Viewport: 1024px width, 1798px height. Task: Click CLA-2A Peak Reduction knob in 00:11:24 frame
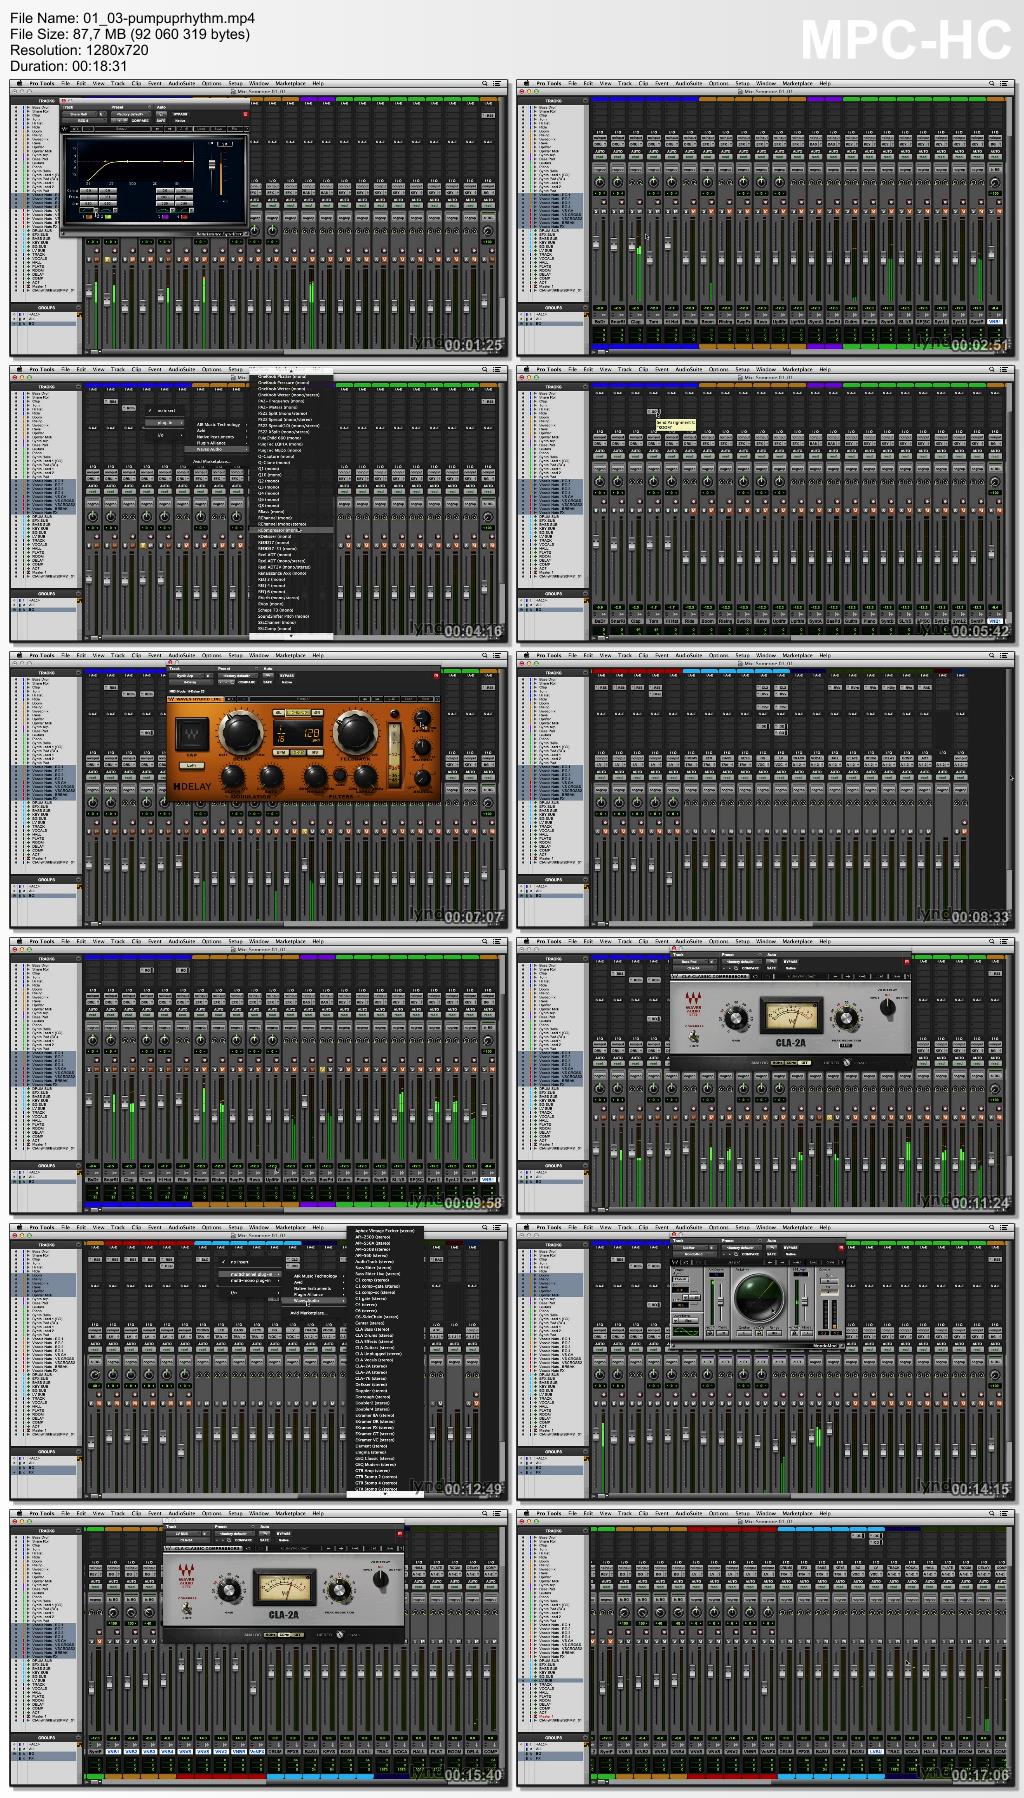[847, 1018]
